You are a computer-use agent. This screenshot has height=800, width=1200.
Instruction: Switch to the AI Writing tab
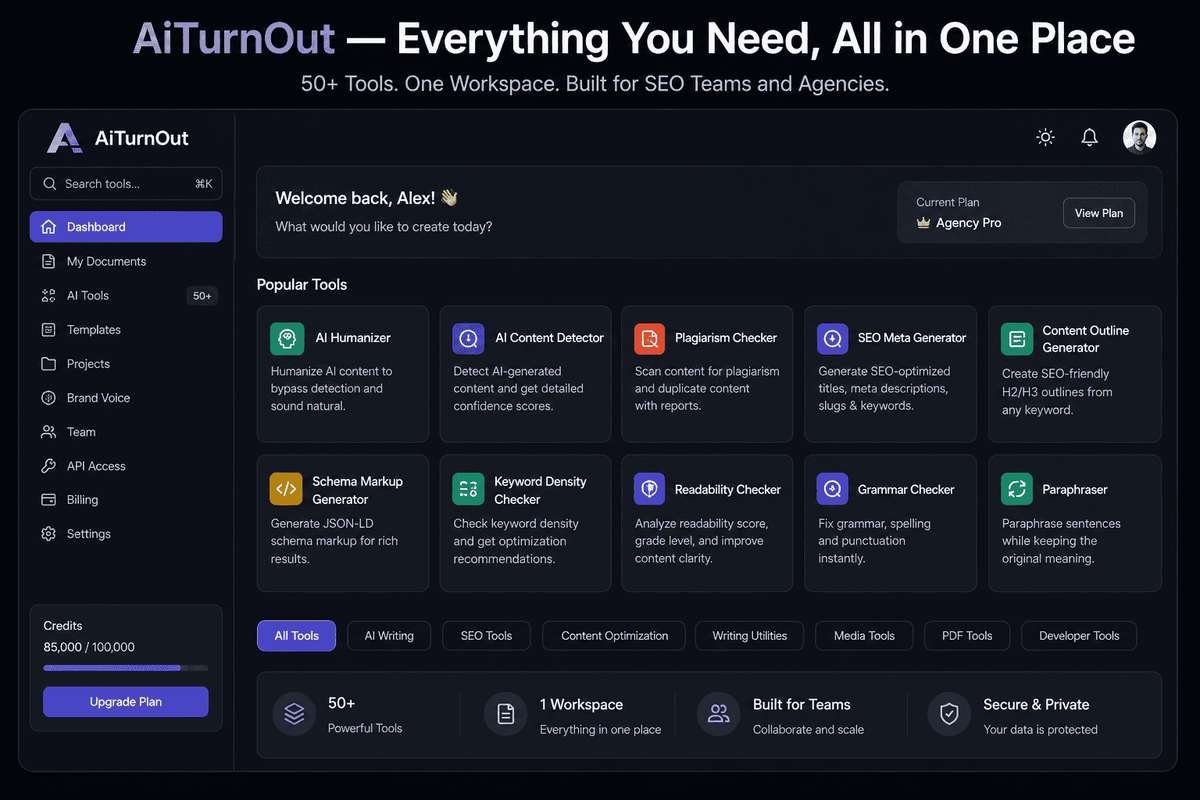[x=389, y=636]
